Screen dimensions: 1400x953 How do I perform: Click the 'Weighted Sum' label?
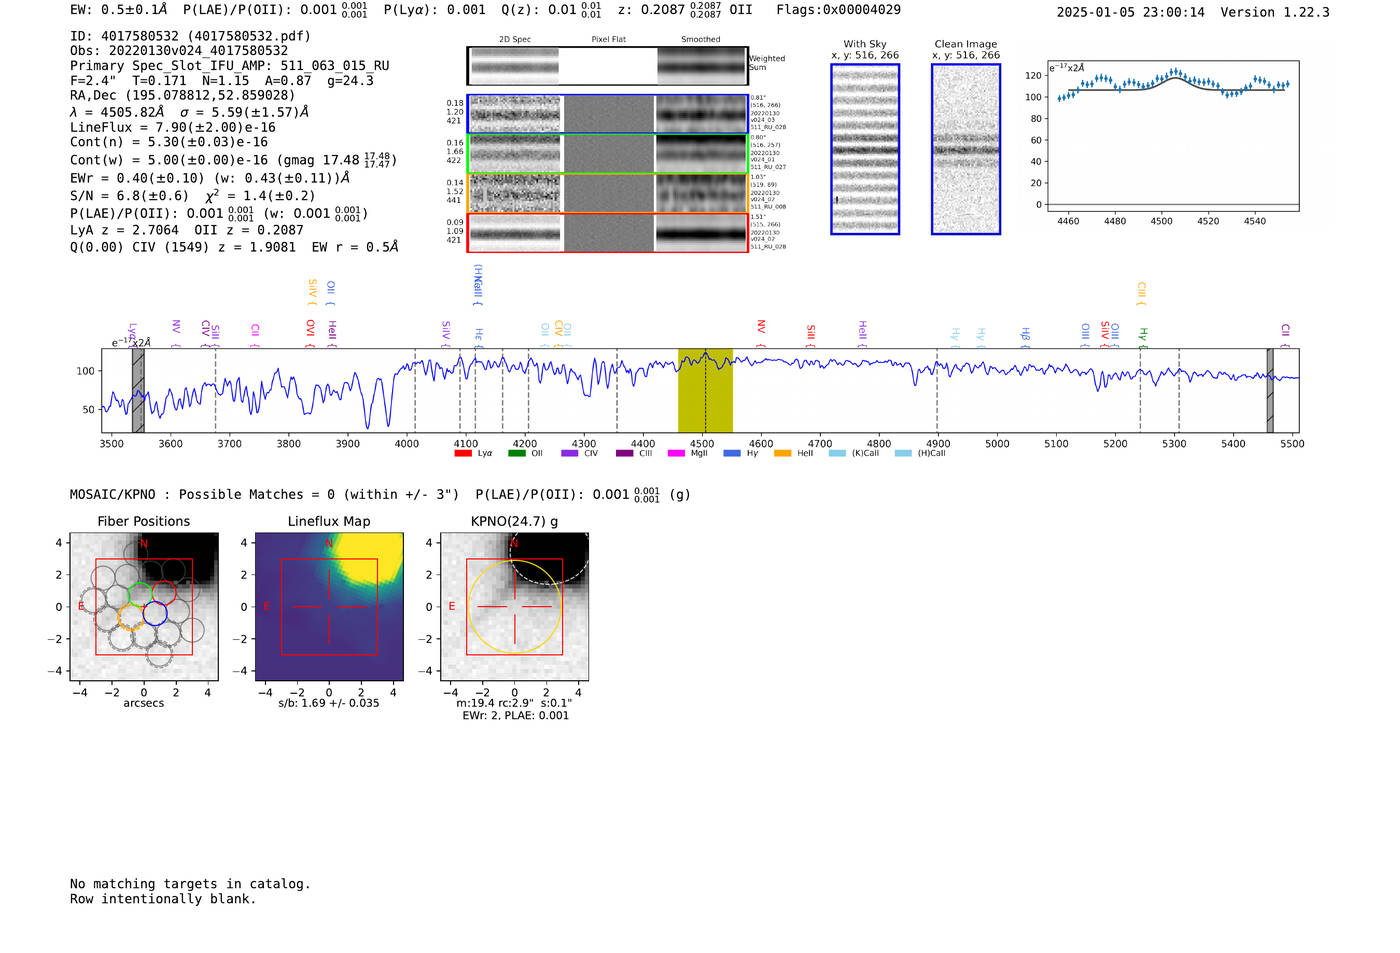pos(767,63)
